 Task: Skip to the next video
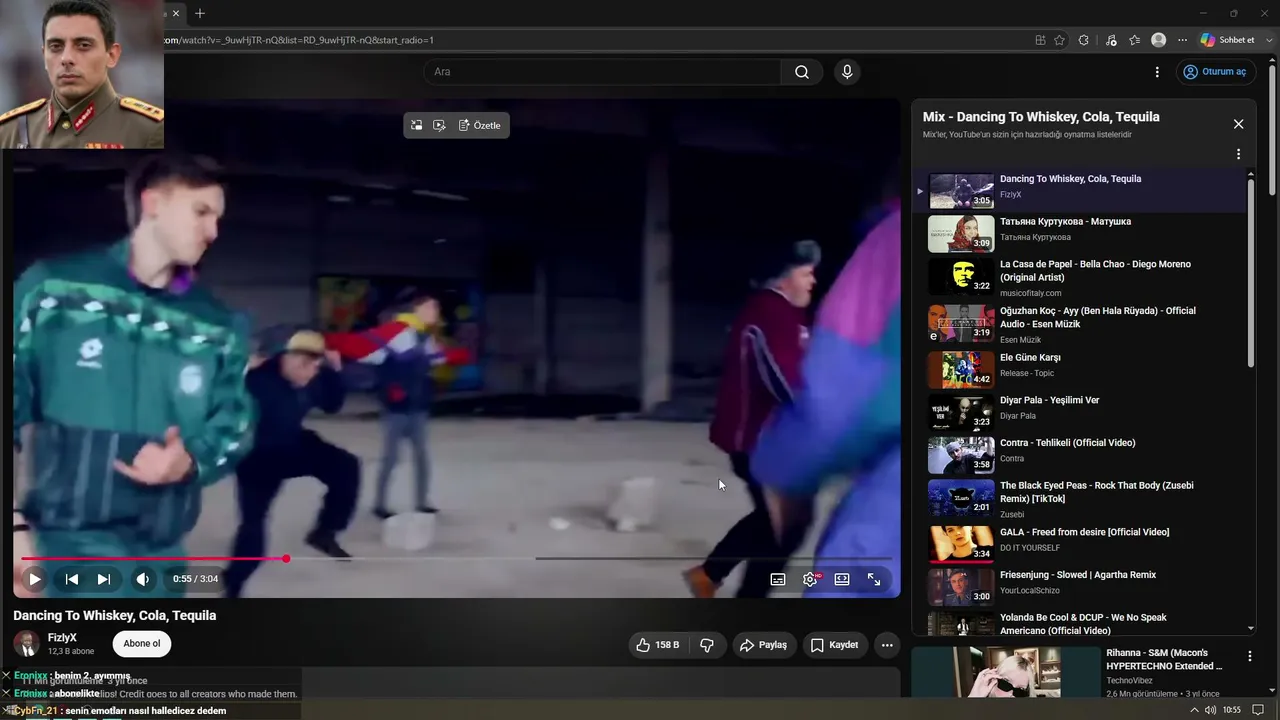pyautogui.click(x=104, y=579)
